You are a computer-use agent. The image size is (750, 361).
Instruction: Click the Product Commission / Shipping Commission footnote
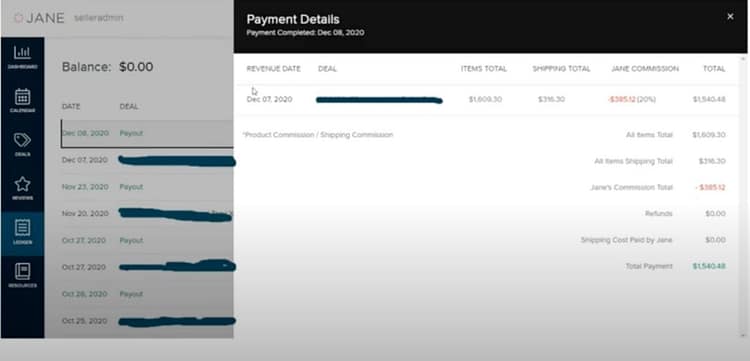(318, 135)
